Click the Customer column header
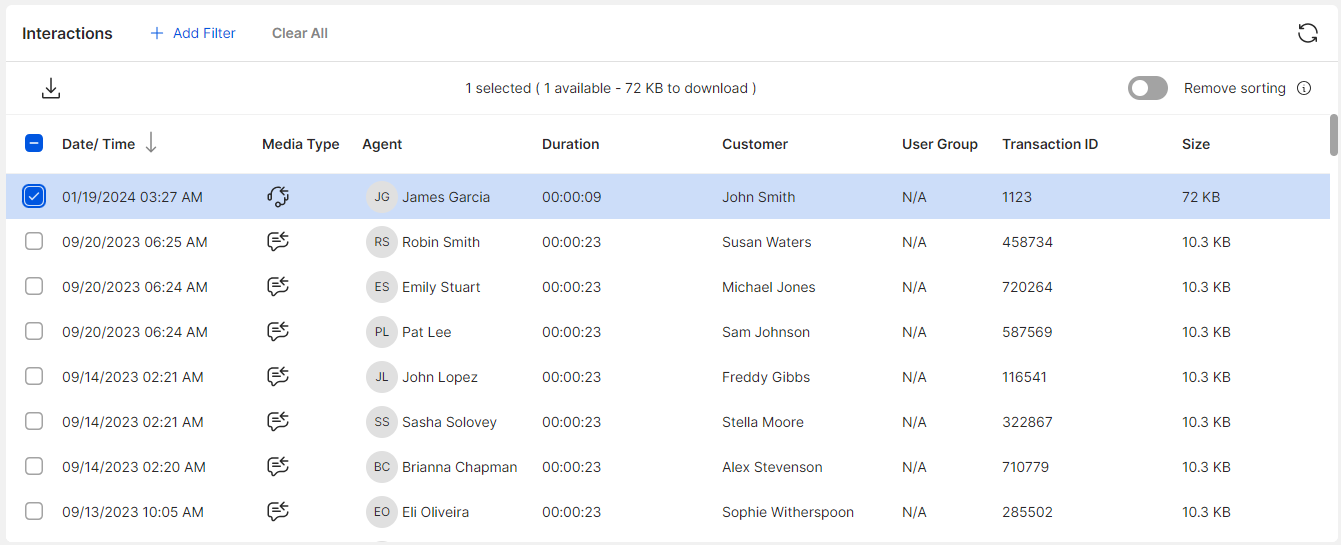 (x=755, y=144)
